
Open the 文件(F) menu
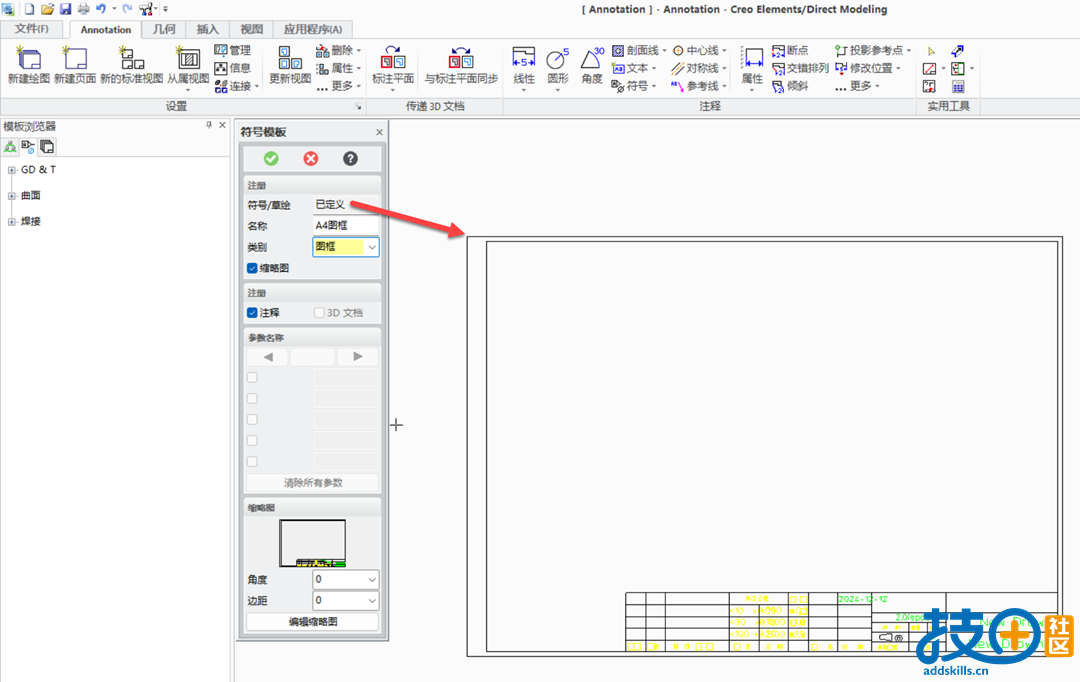[32, 29]
